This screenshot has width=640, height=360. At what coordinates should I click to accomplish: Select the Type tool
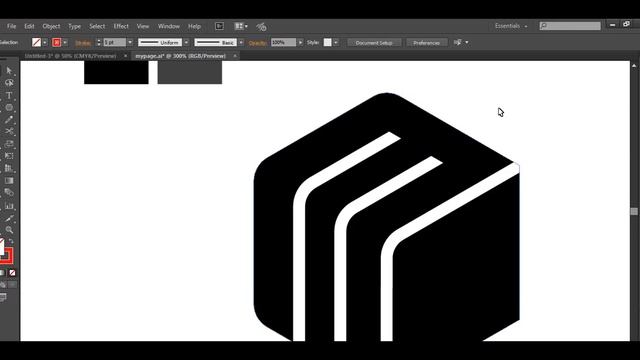[x=9, y=96]
